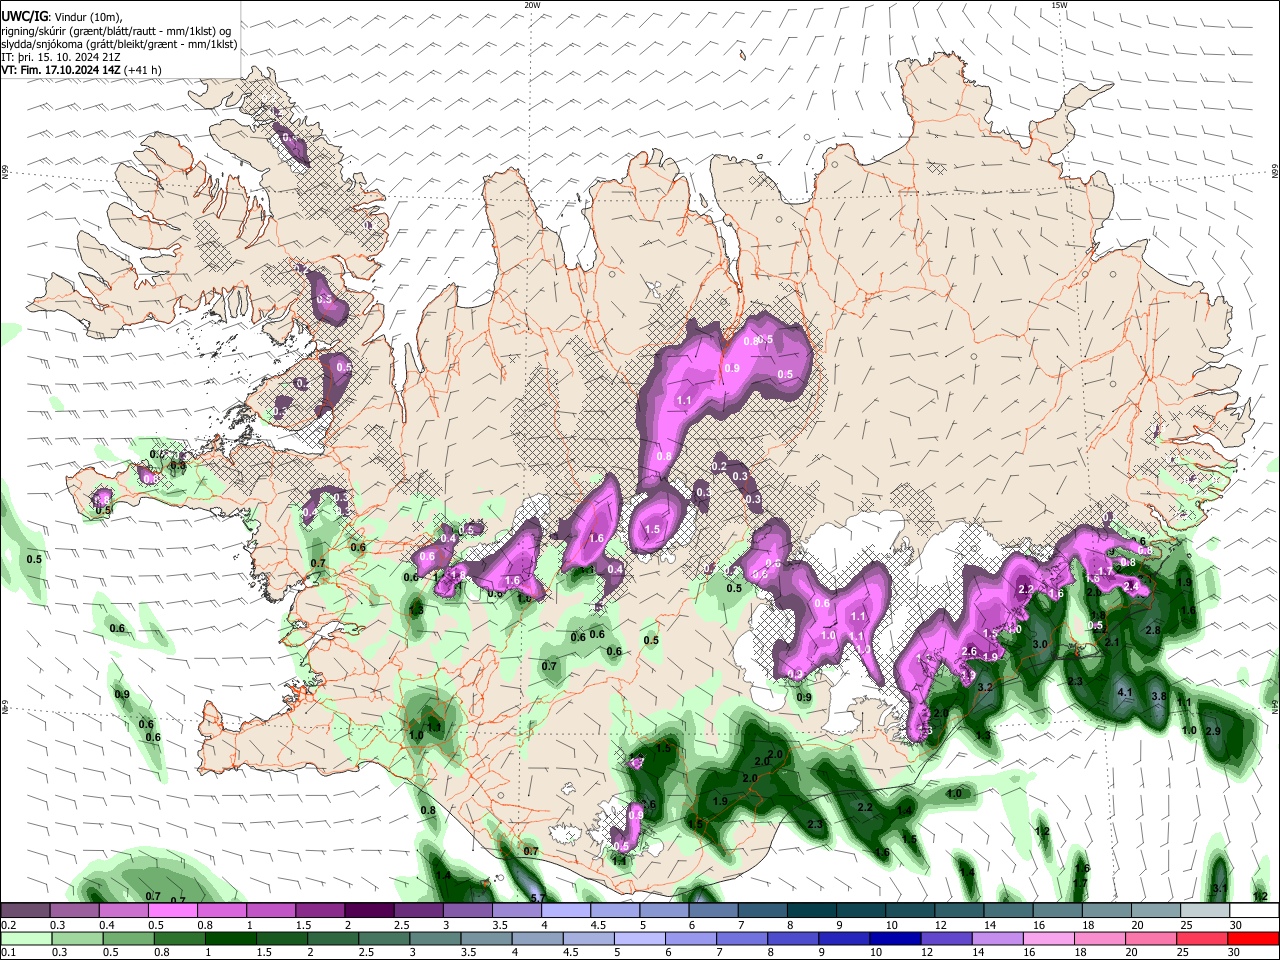1280x960 pixels.
Task: Click the '20W' longitude label
Action: coord(532,5)
